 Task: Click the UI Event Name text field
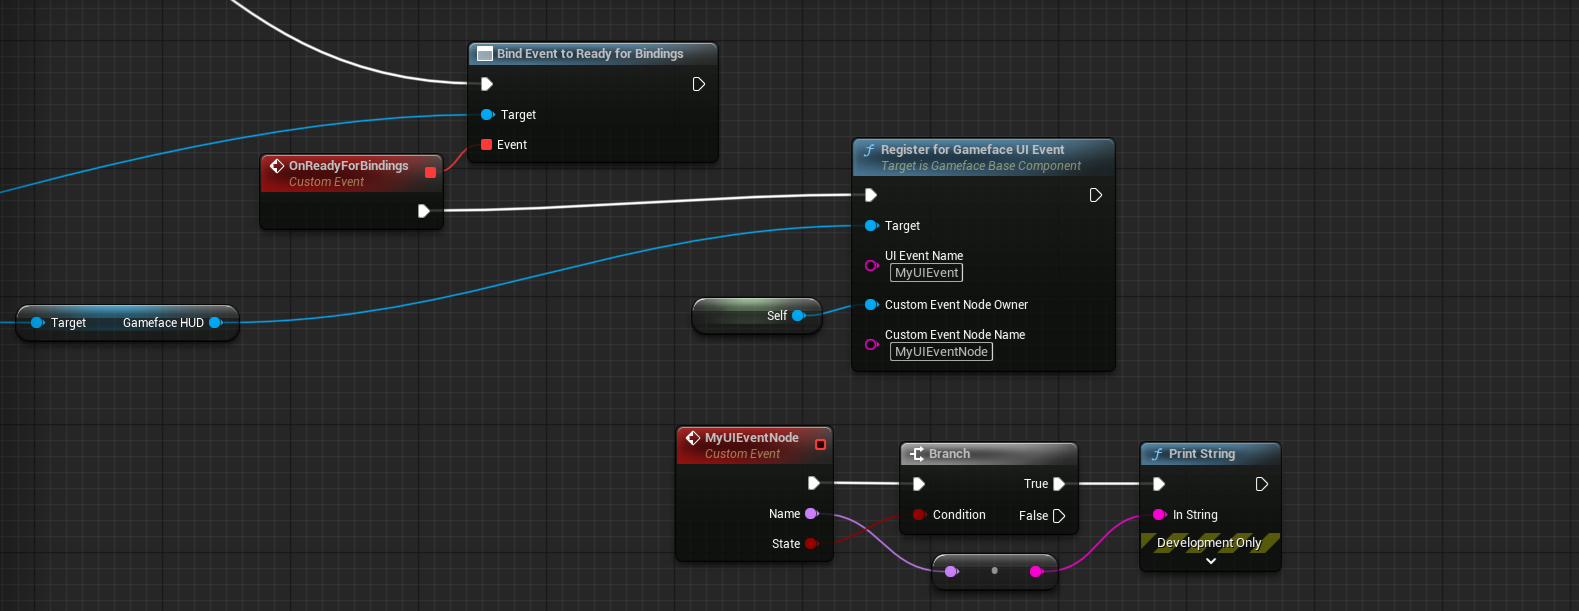coord(926,273)
